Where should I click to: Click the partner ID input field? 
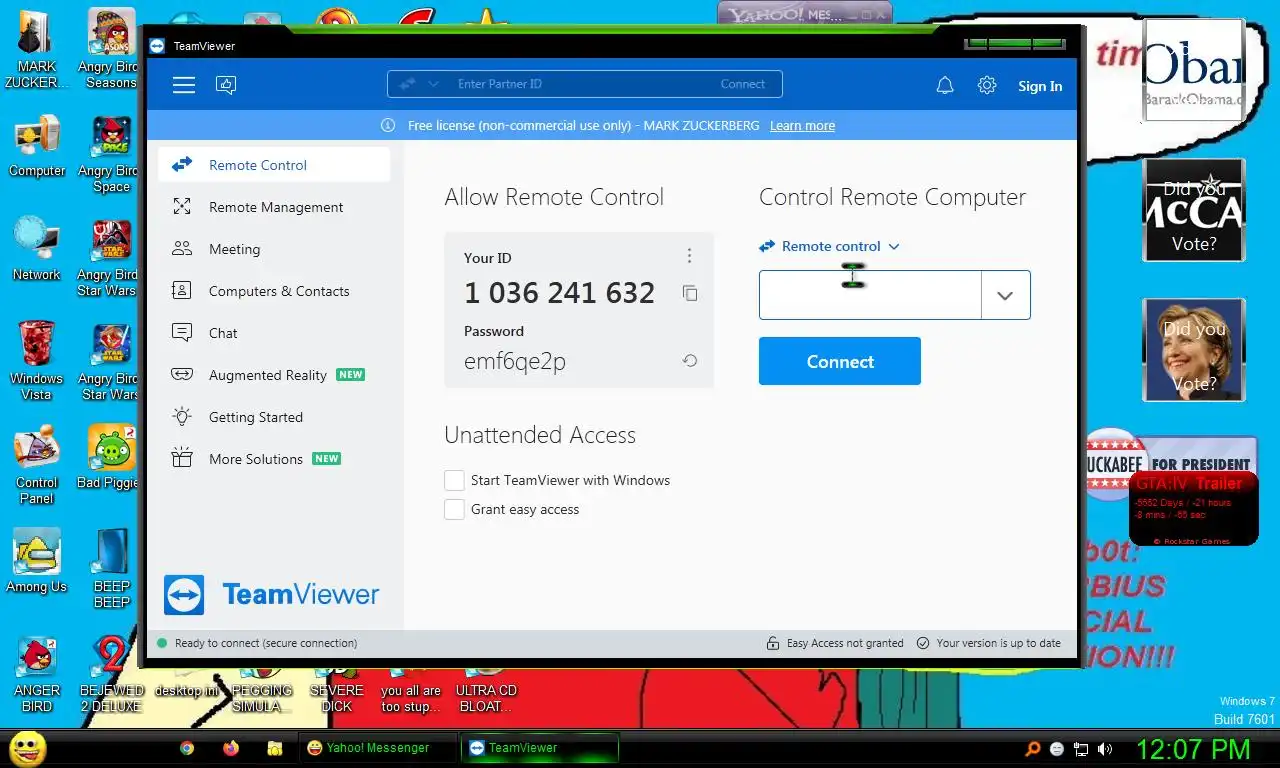[870, 295]
